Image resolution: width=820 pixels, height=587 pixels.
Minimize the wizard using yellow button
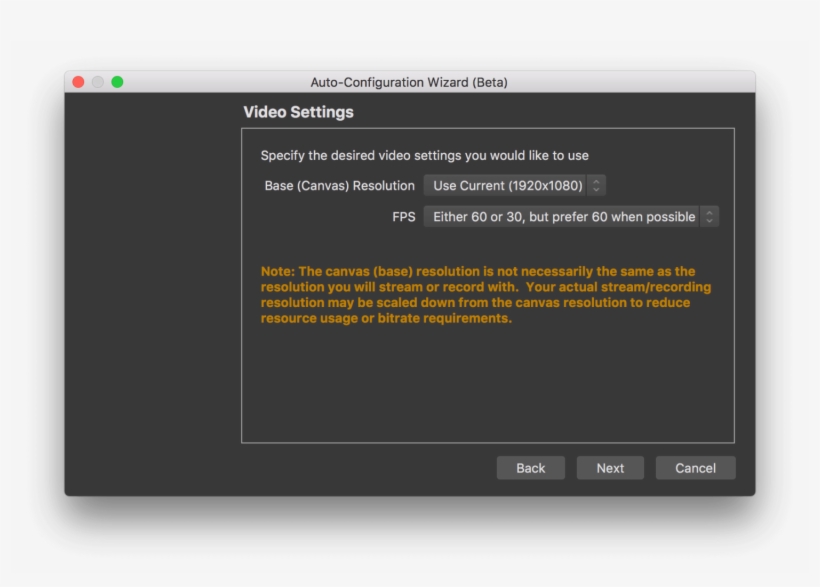(x=97, y=81)
